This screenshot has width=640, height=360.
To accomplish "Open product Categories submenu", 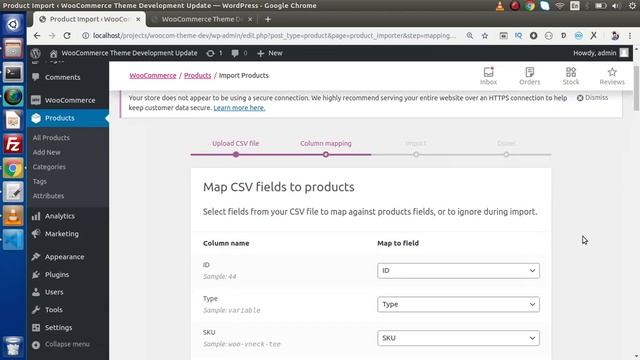I will pyautogui.click(x=49, y=167).
